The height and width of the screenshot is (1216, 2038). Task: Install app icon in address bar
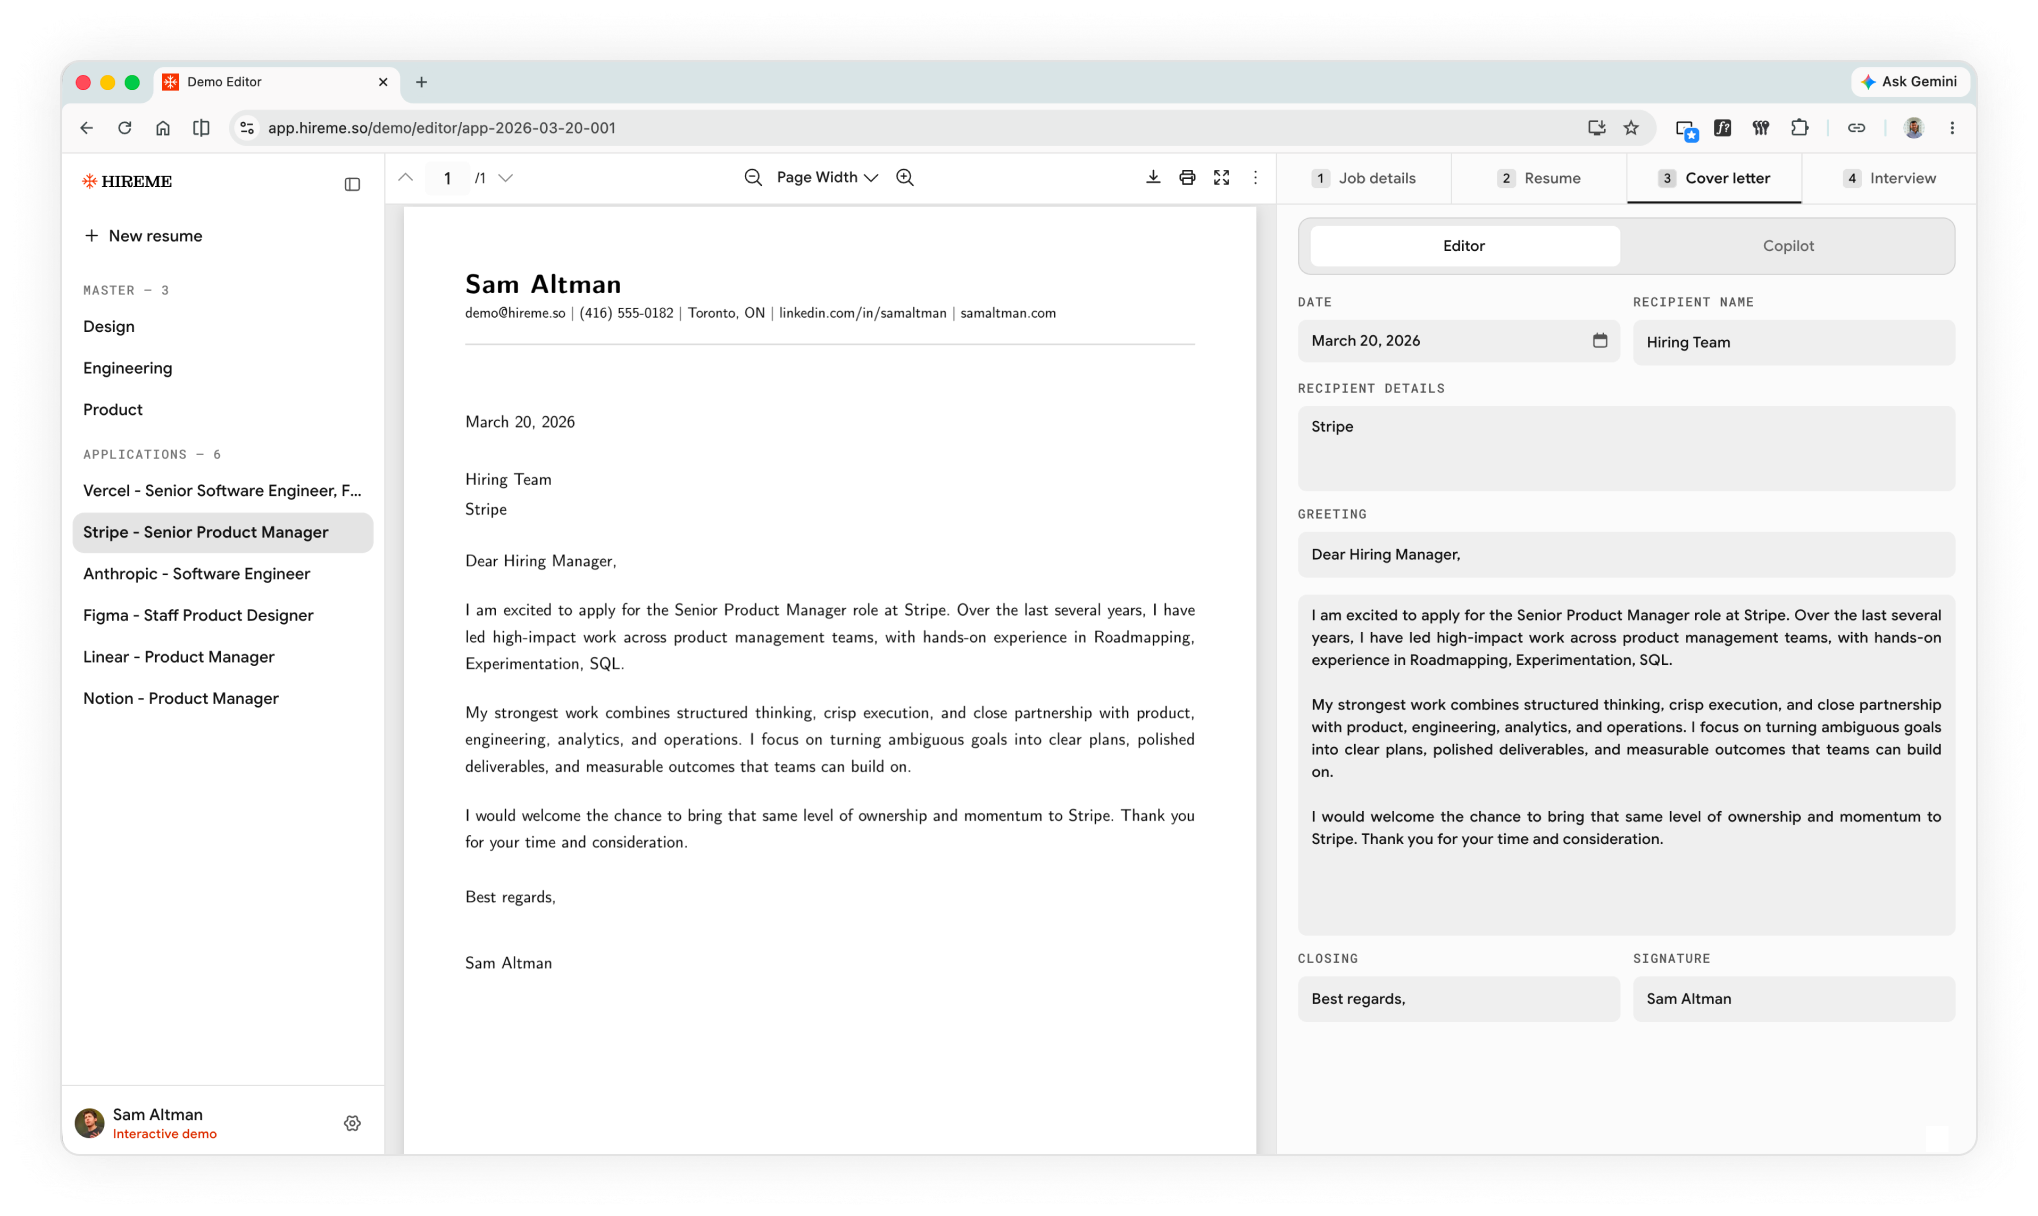click(x=1596, y=128)
